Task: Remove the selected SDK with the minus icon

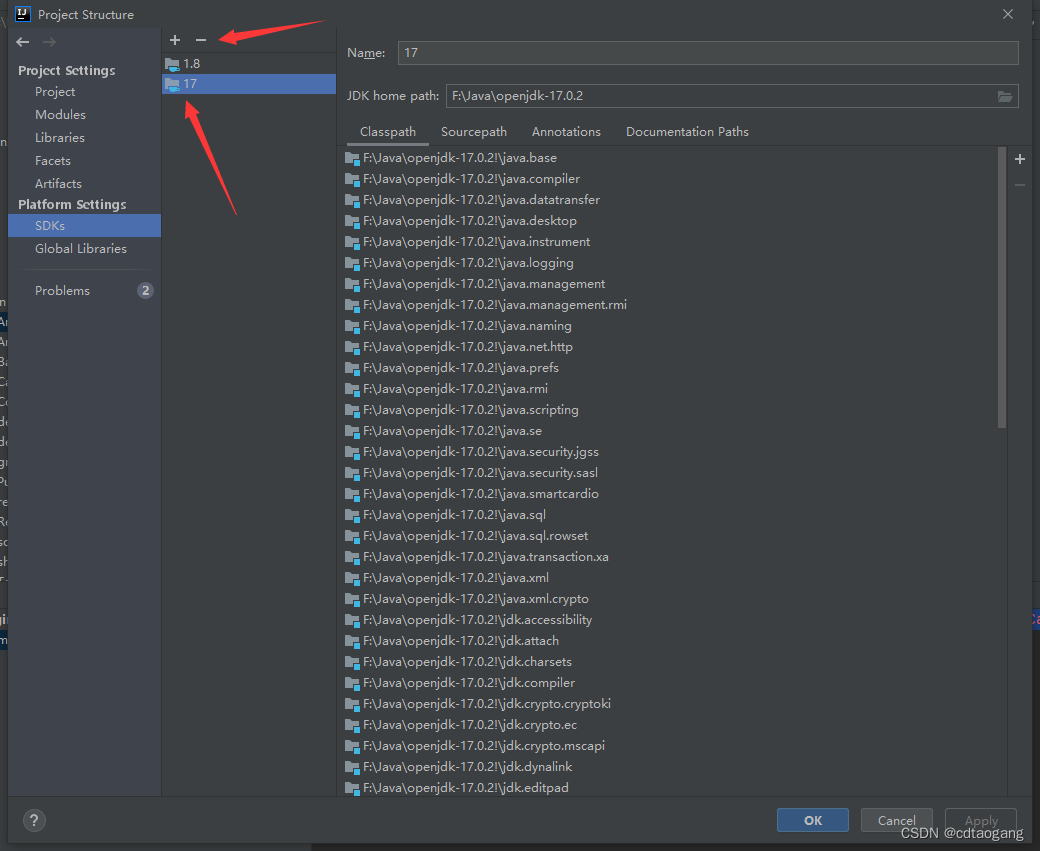Action: [x=201, y=40]
